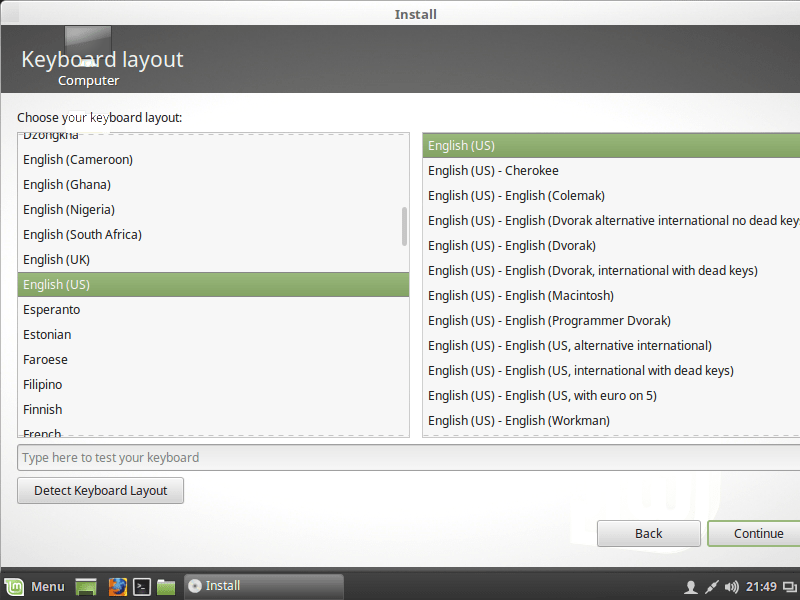Select English (Ghana) layout
Viewport: 800px width, 600px height.
[x=213, y=185]
